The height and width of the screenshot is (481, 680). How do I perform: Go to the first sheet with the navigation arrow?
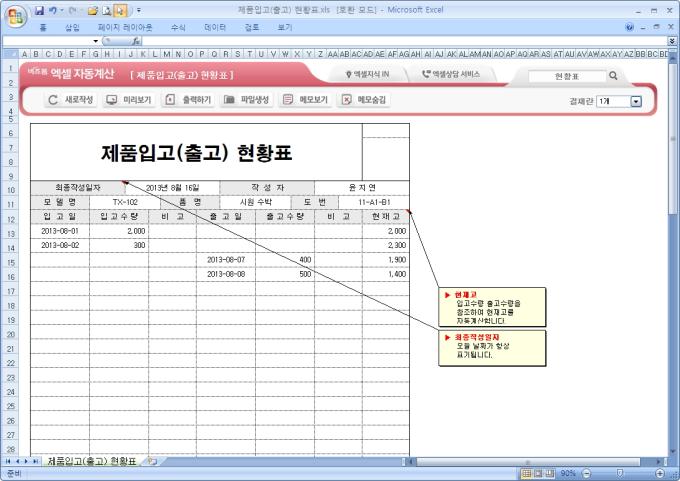pos(8,461)
